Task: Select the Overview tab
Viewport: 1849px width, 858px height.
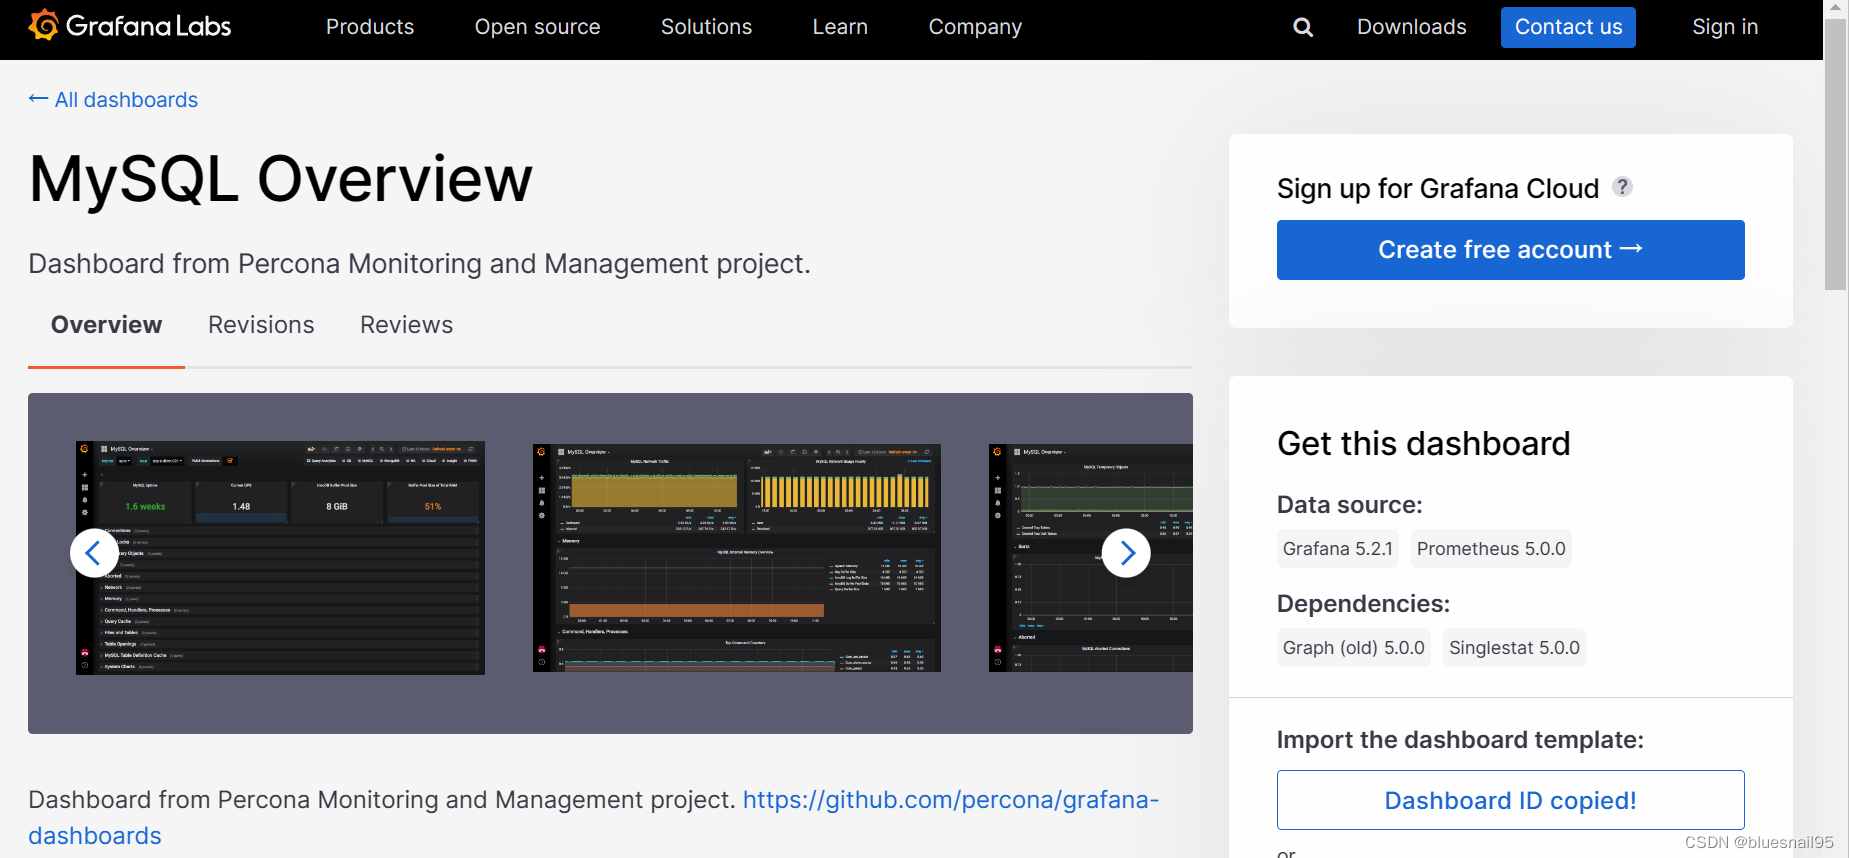Action: (106, 325)
